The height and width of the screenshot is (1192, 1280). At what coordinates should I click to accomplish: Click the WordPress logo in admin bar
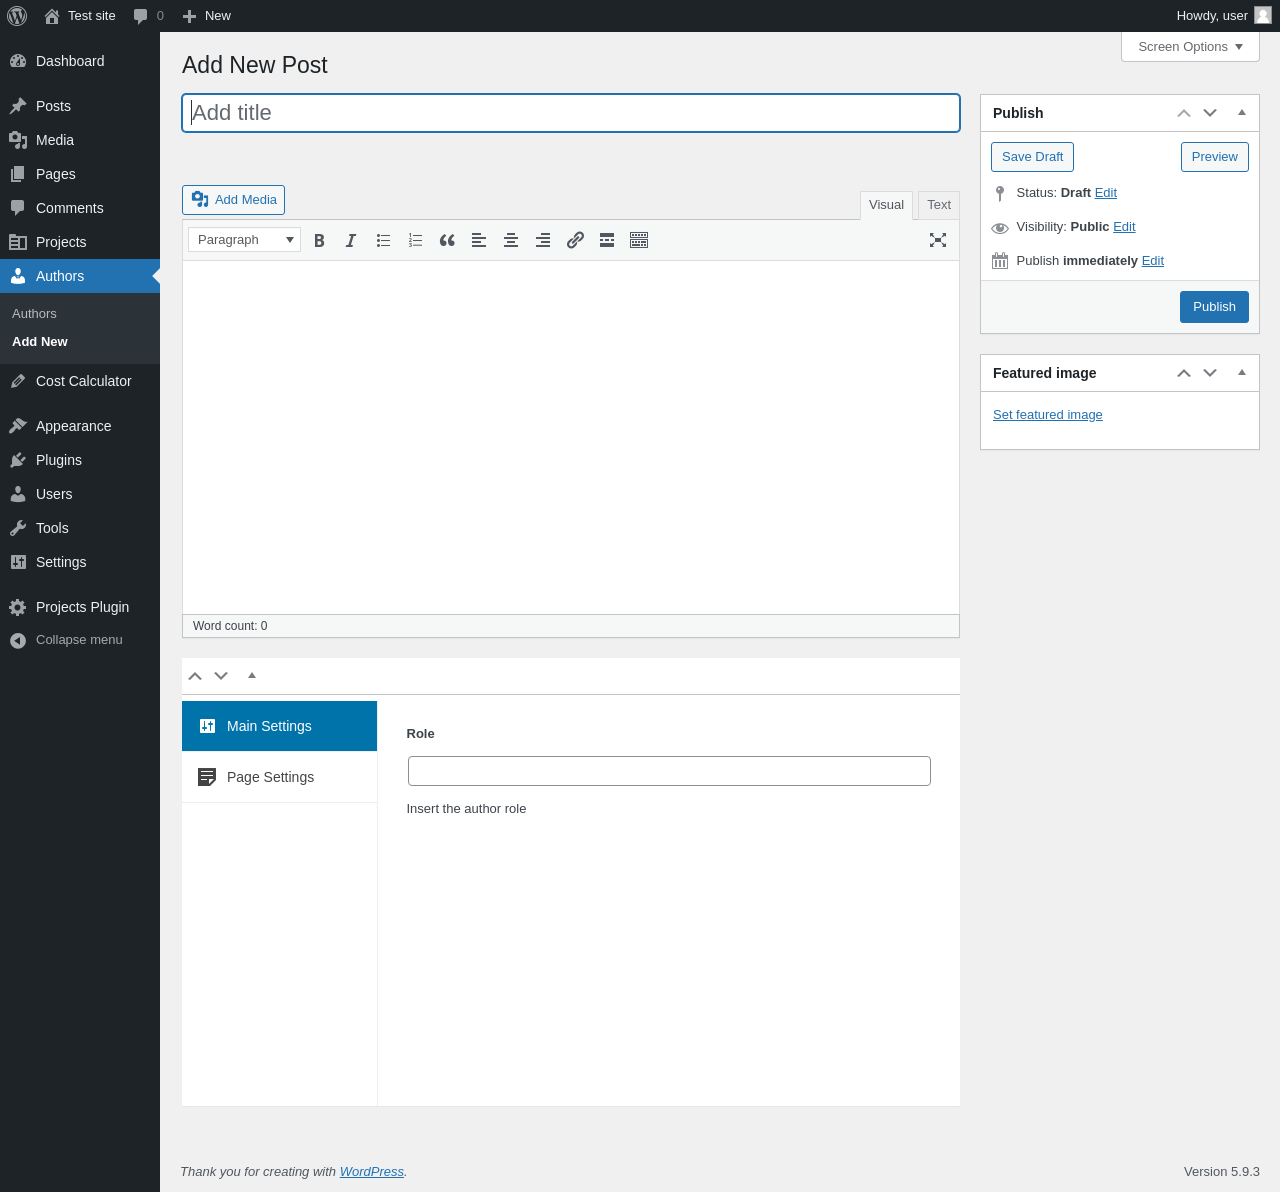[17, 16]
